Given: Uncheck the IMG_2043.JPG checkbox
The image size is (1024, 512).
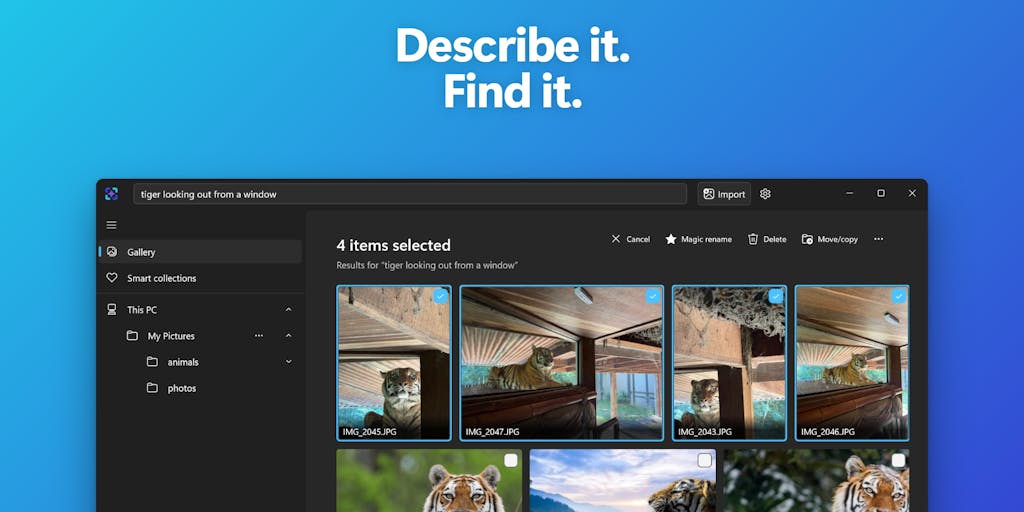Looking at the screenshot, I should pyautogui.click(x=776, y=296).
